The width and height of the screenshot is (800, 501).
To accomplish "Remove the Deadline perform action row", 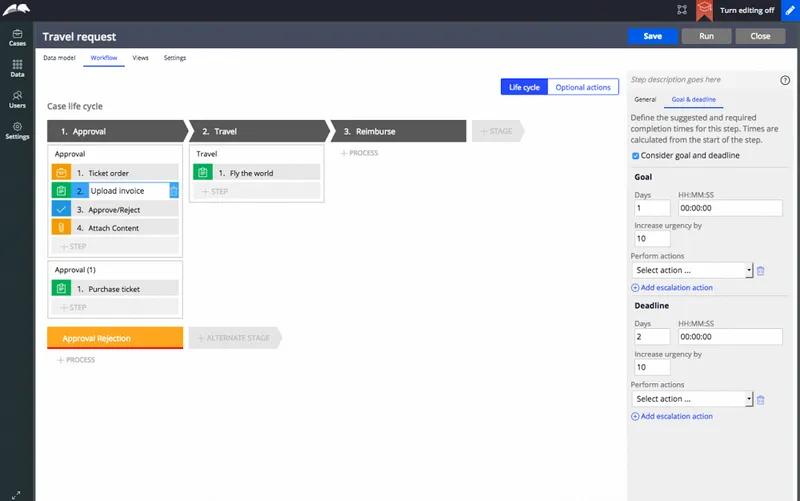I will pos(760,399).
